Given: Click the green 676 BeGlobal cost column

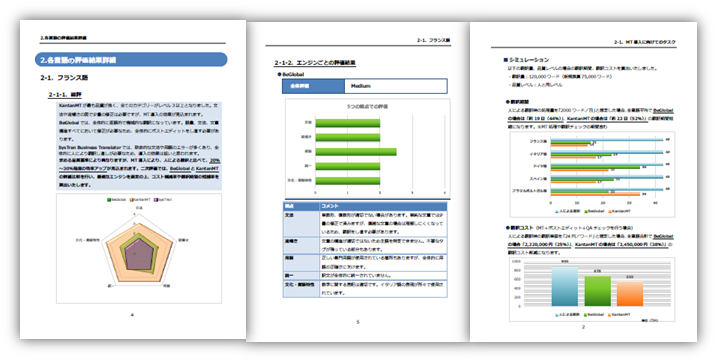Looking at the screenshot, I should (598, 291).
